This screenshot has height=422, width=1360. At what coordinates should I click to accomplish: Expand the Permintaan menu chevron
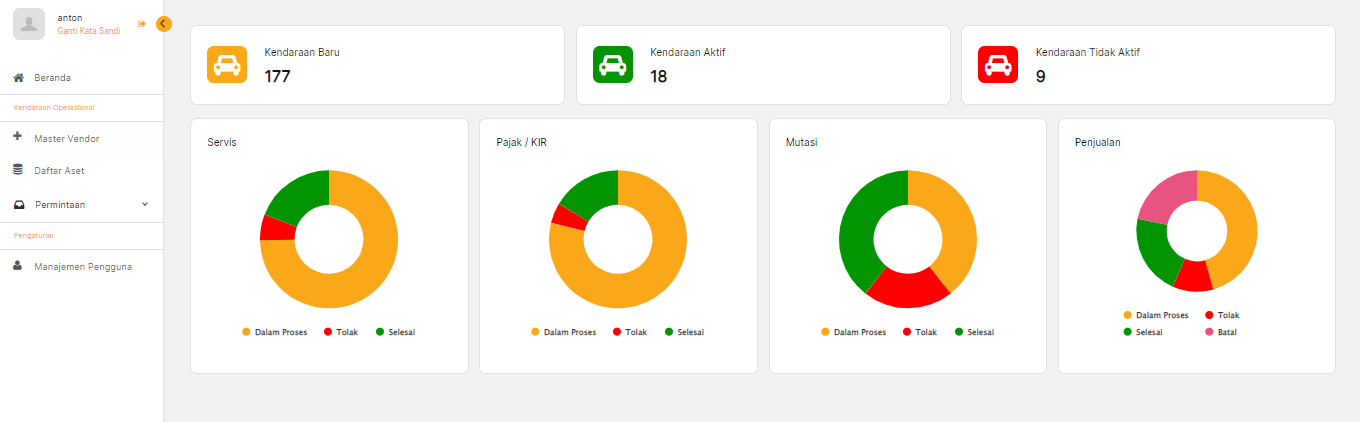[x=145, y=204]
